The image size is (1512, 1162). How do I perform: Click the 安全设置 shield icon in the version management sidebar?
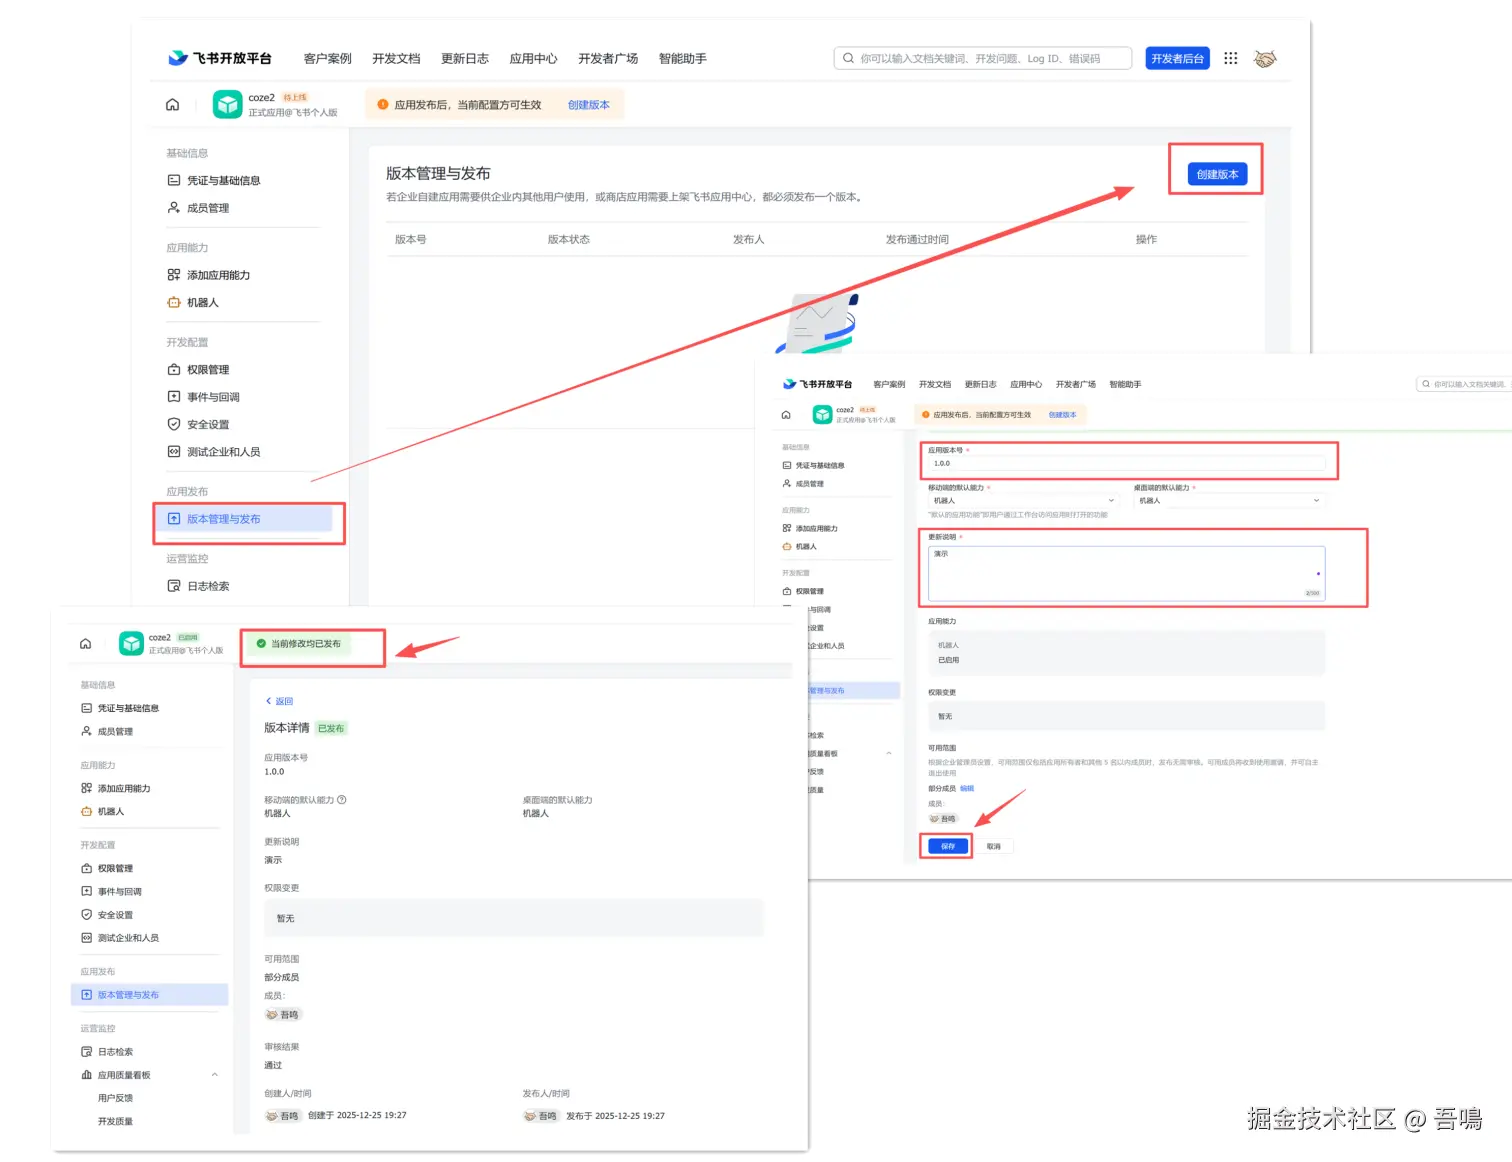174,424
